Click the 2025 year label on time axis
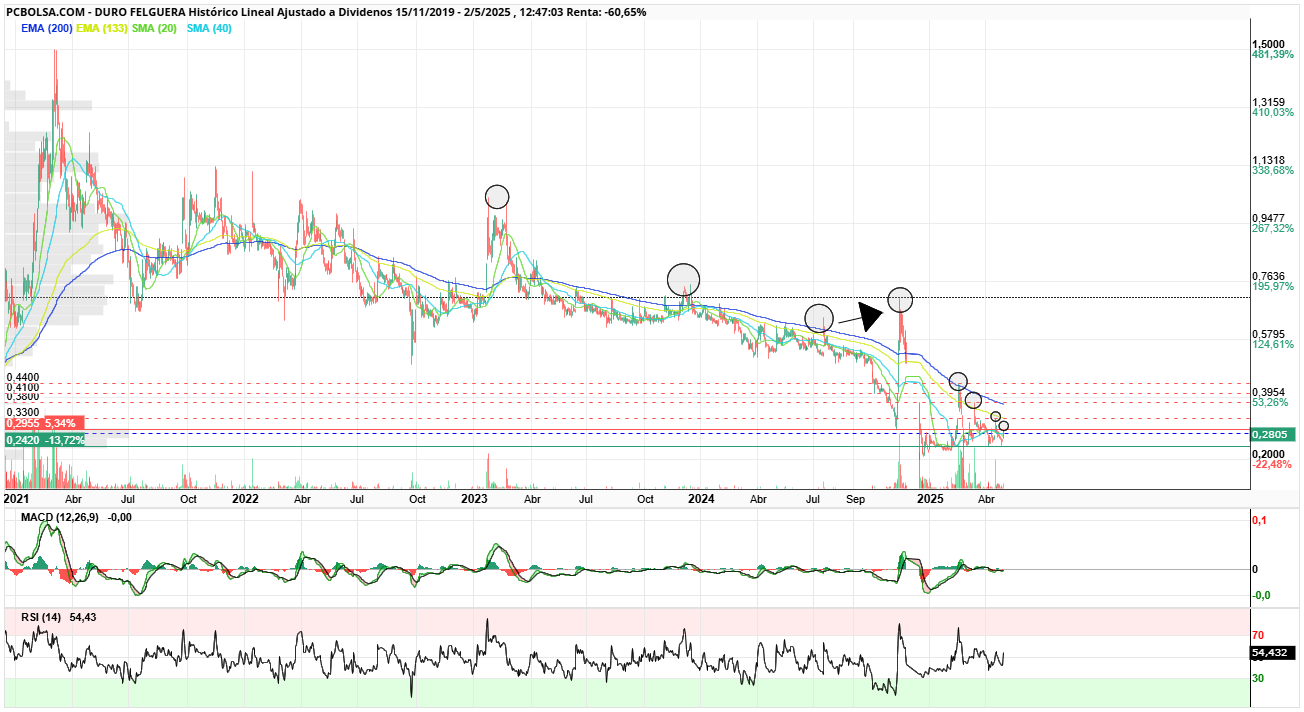Screen dimensions: 1304x712 (x=931, y=498)
